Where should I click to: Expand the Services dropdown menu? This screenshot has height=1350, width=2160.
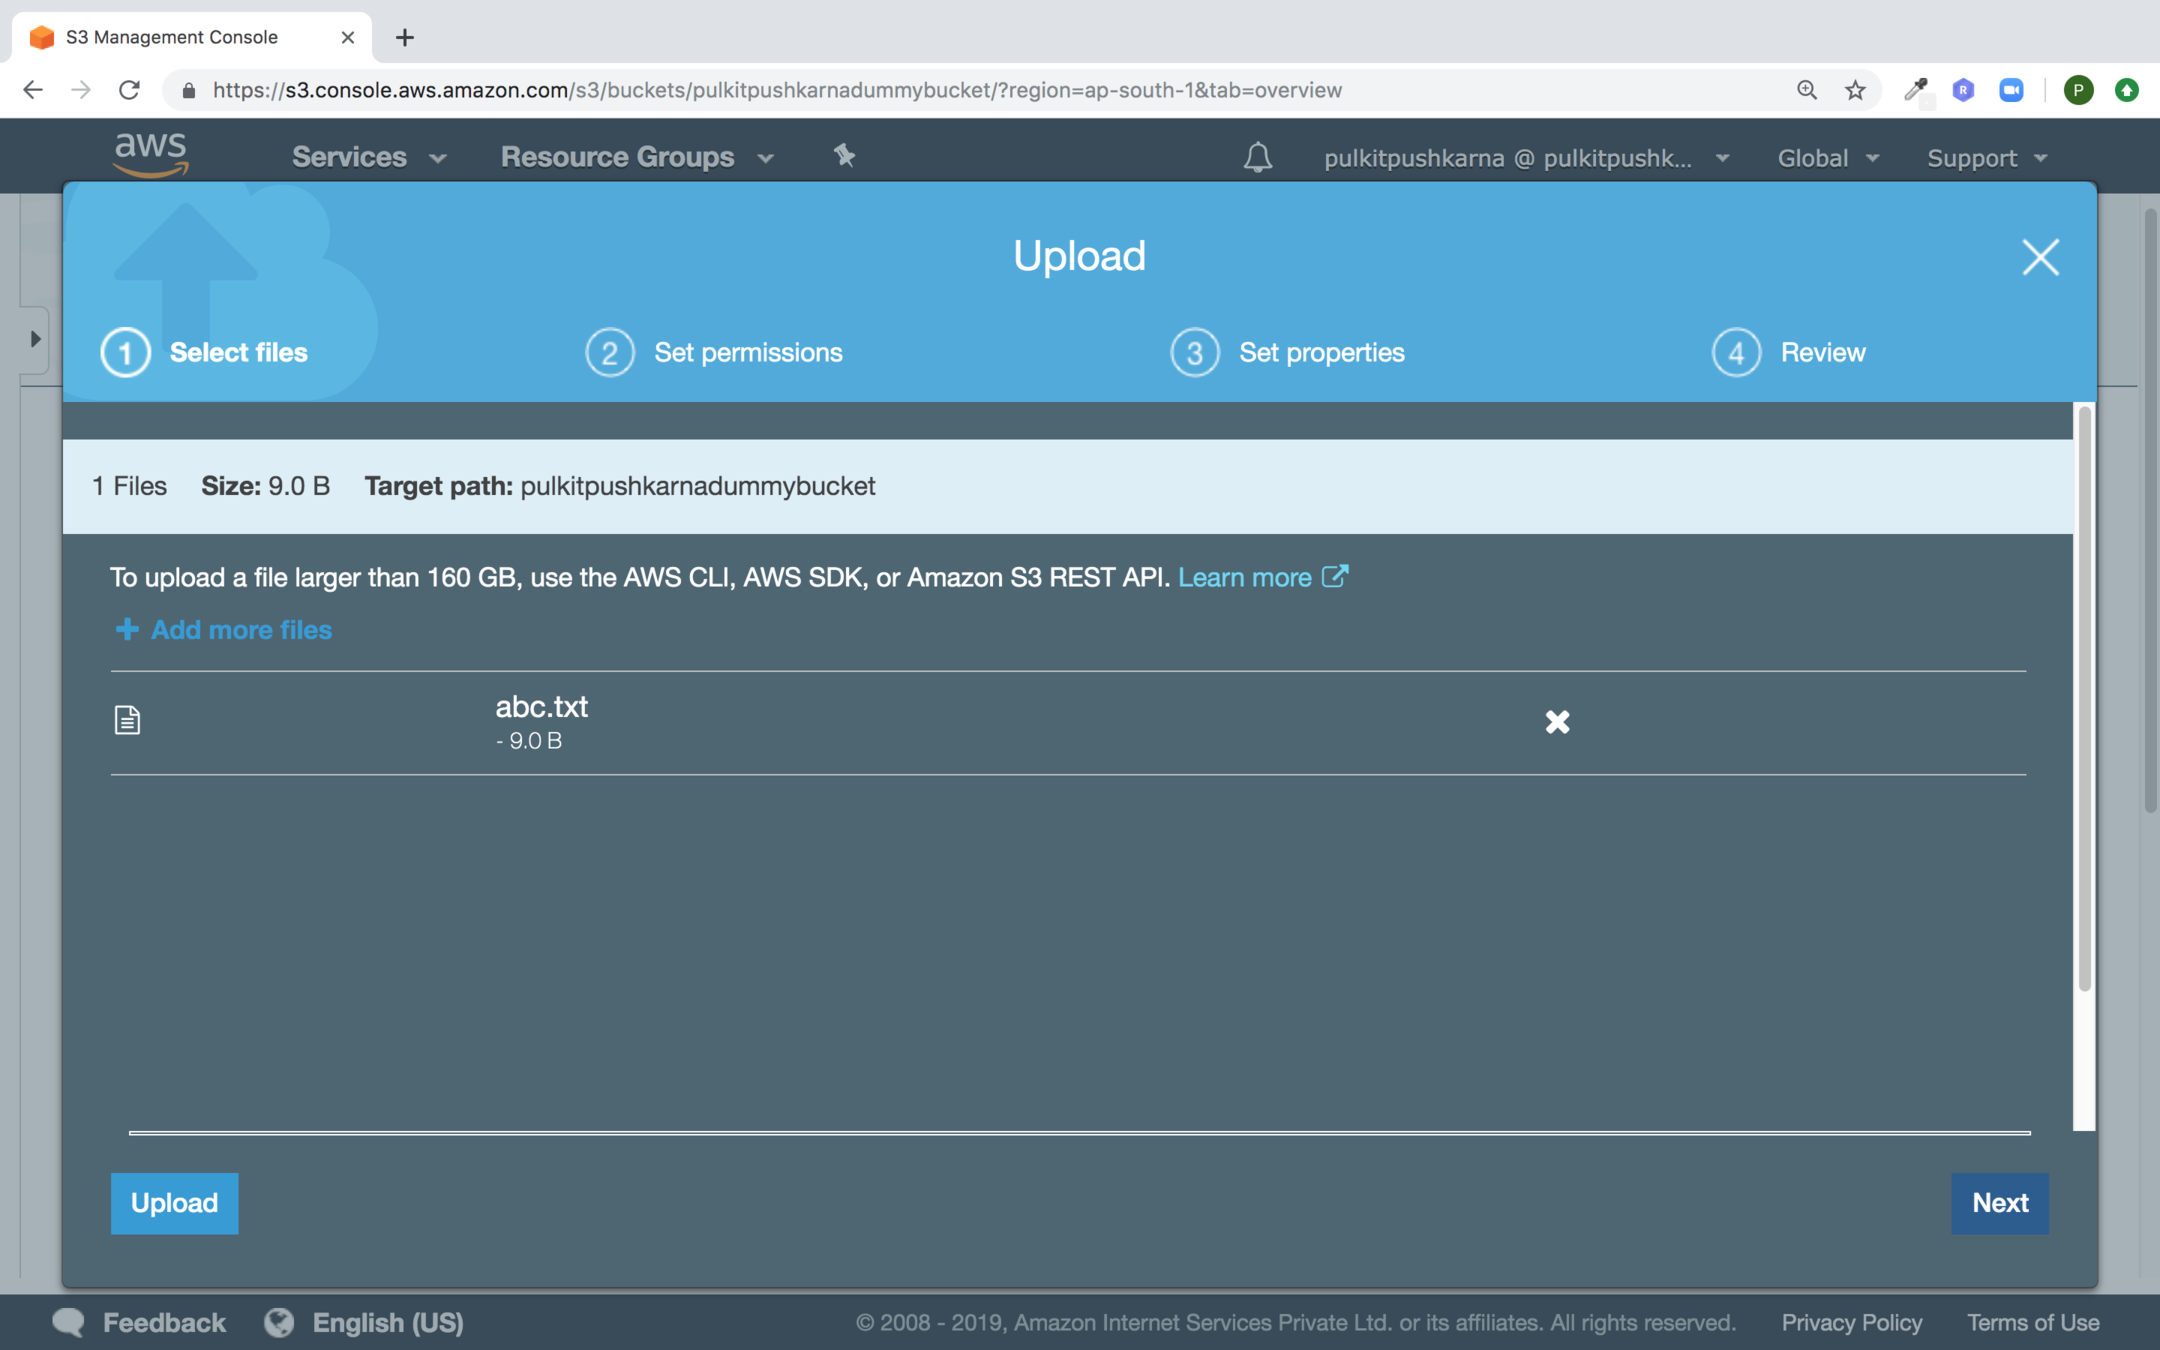[368, 157]
